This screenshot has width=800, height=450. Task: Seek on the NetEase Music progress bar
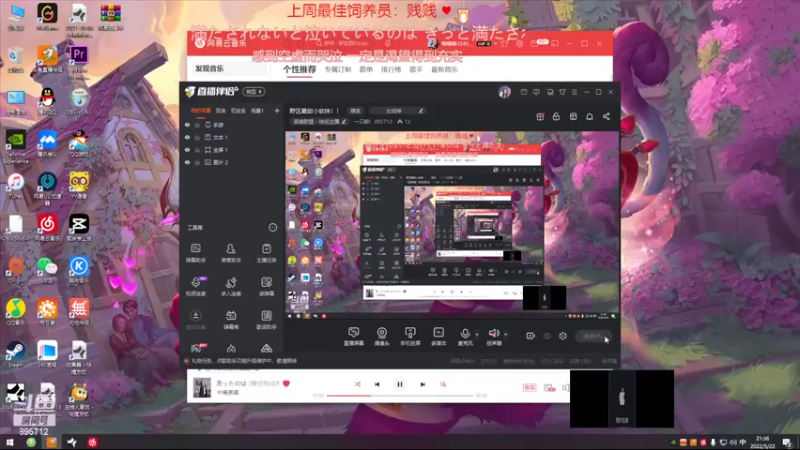point(400,395)
